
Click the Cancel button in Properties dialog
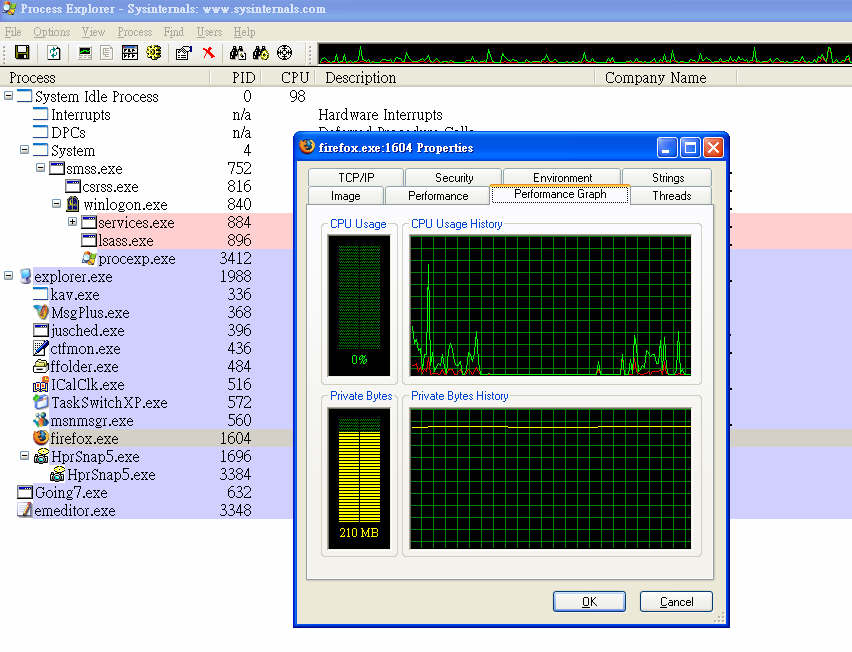click(x=676, y=601)
